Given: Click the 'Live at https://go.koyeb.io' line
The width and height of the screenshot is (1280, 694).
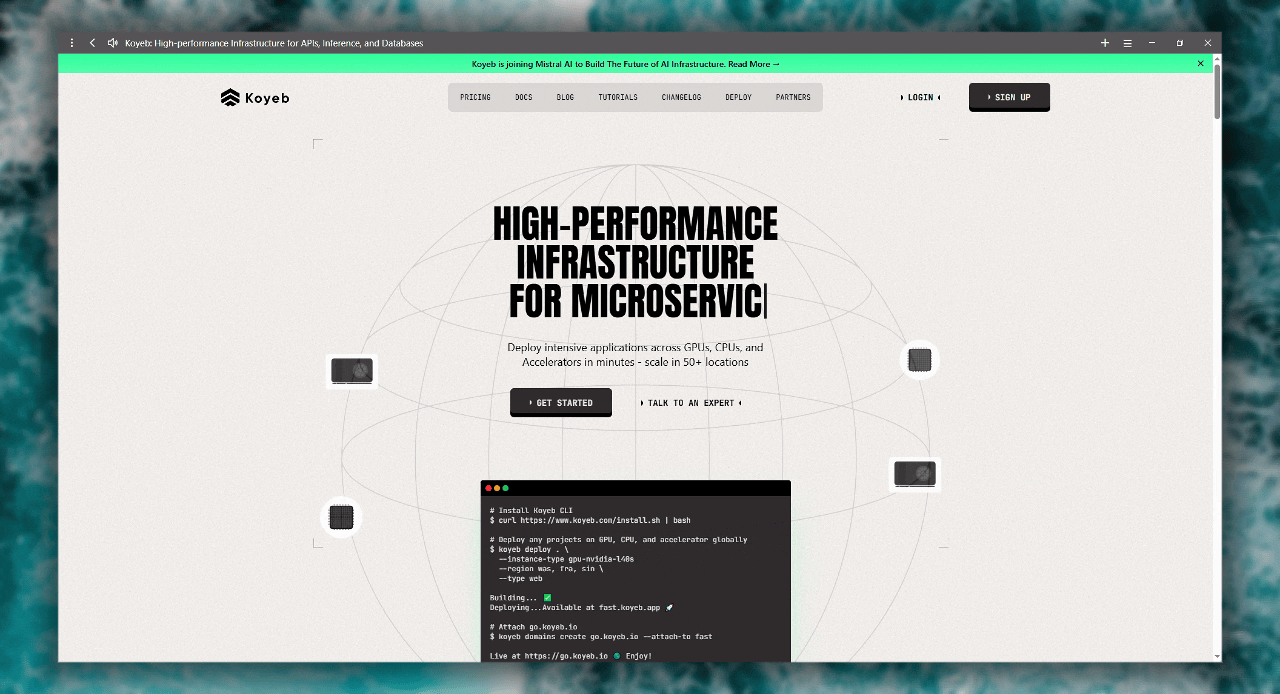Looking at the screenshot, I should tap(571, 656).
